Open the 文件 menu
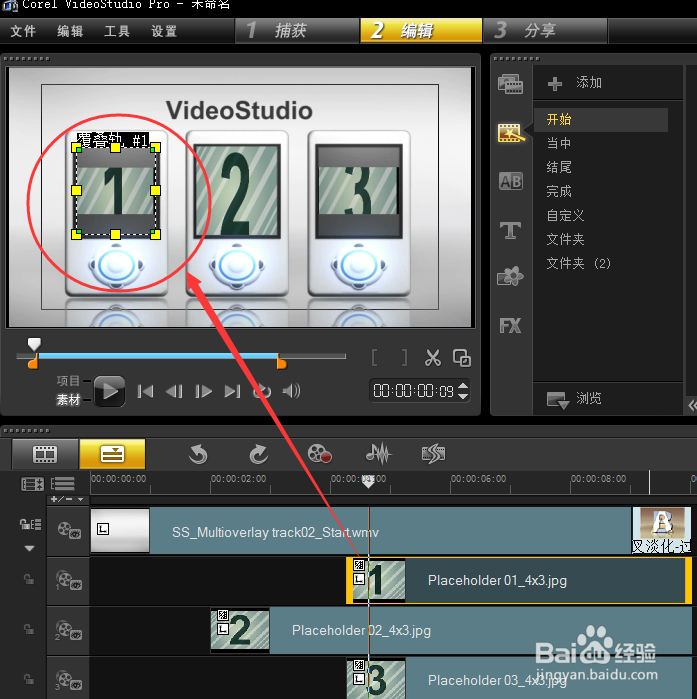Screen dimensions: 697x699 23,31
